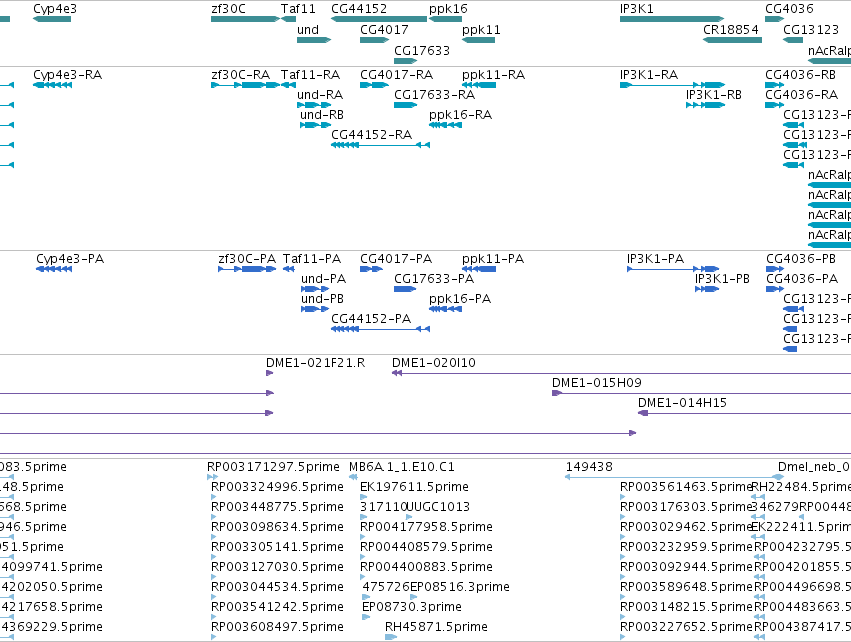The image size is (851, 642).
Task: Select the IP3K1 gene bar
Action: (x=672, y=19)
